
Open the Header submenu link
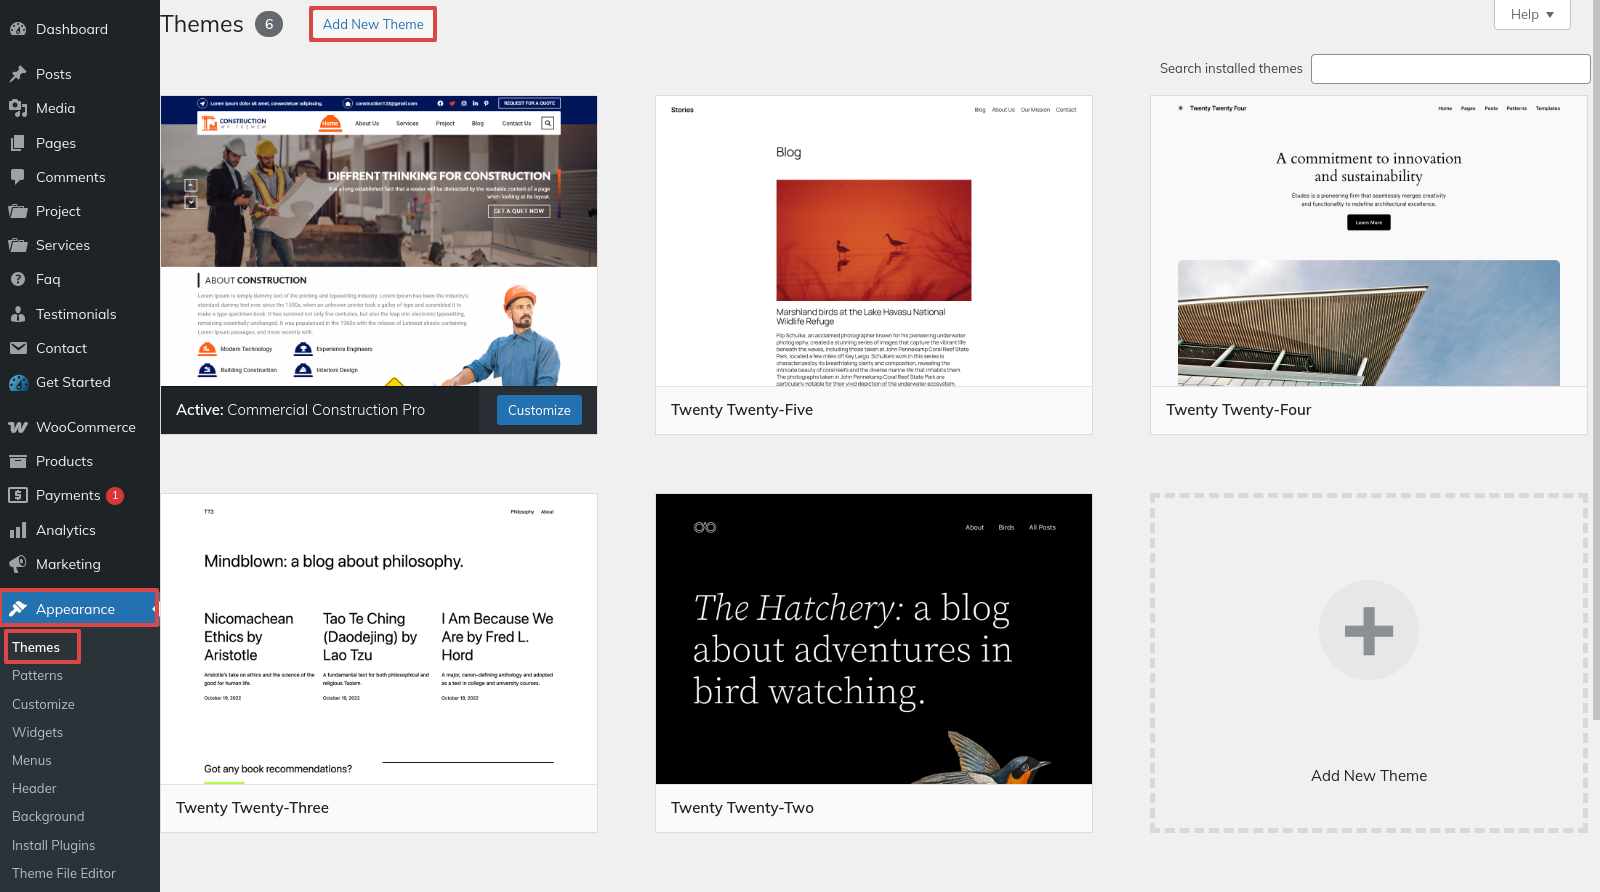click(34, 788)
